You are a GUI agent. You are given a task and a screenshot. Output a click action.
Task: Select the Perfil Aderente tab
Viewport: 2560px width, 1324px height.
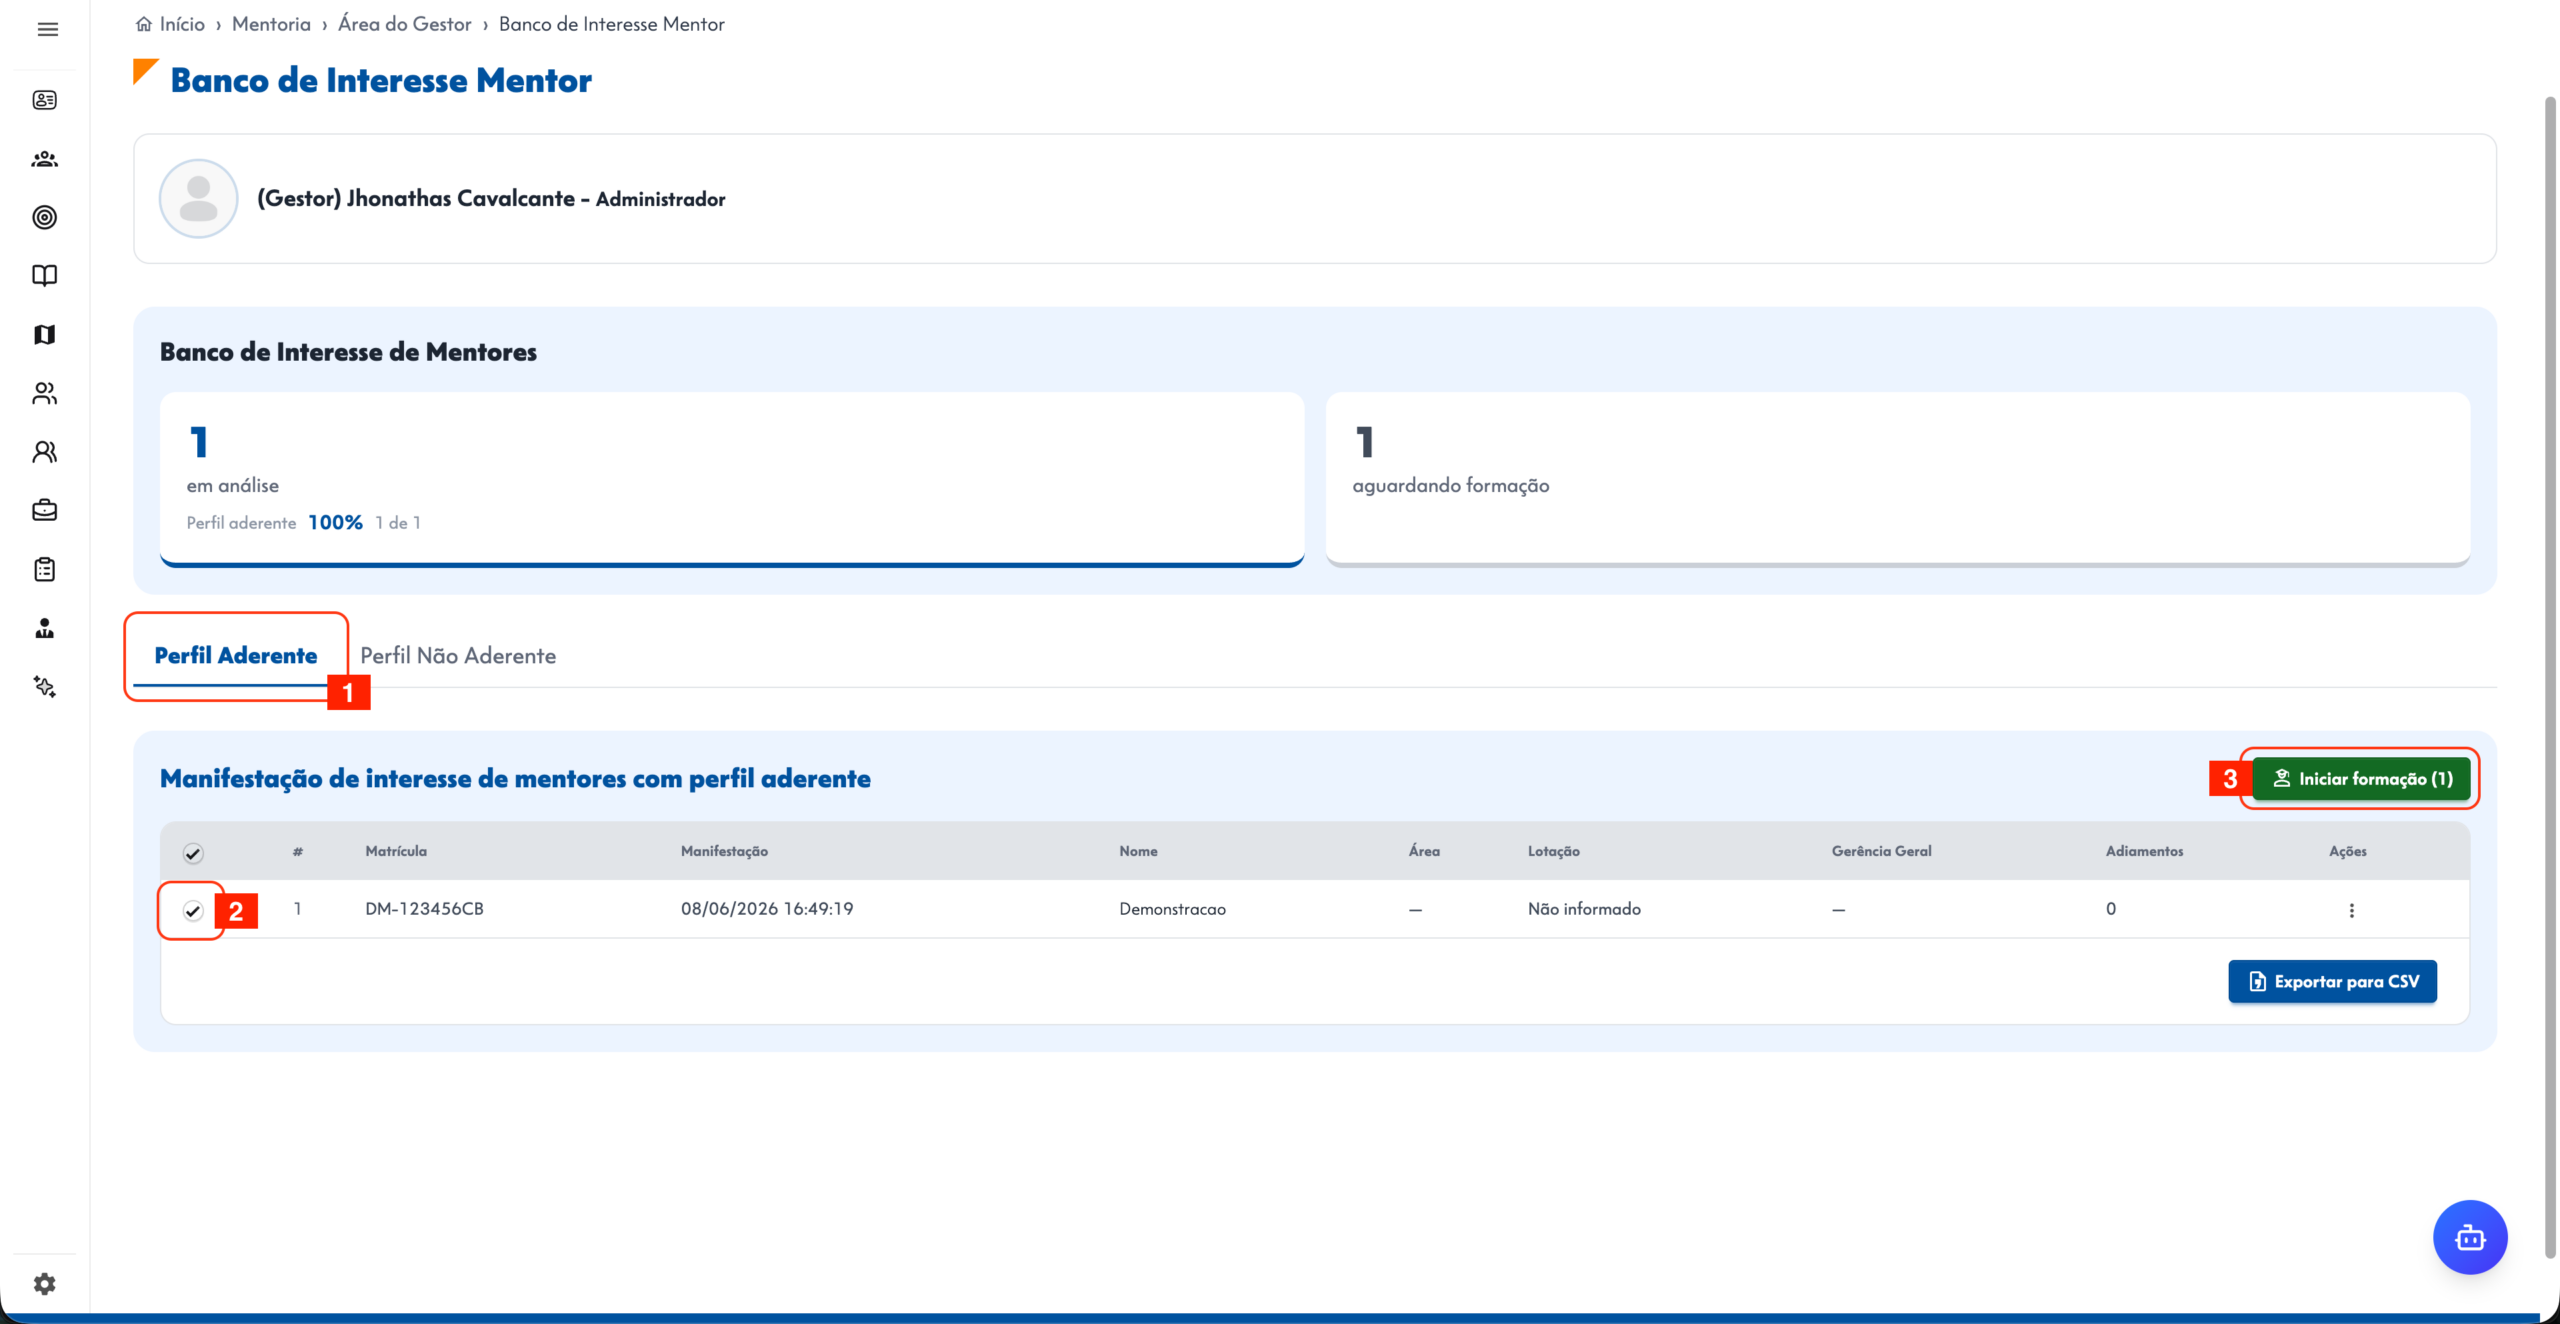(x=236, y=655)
